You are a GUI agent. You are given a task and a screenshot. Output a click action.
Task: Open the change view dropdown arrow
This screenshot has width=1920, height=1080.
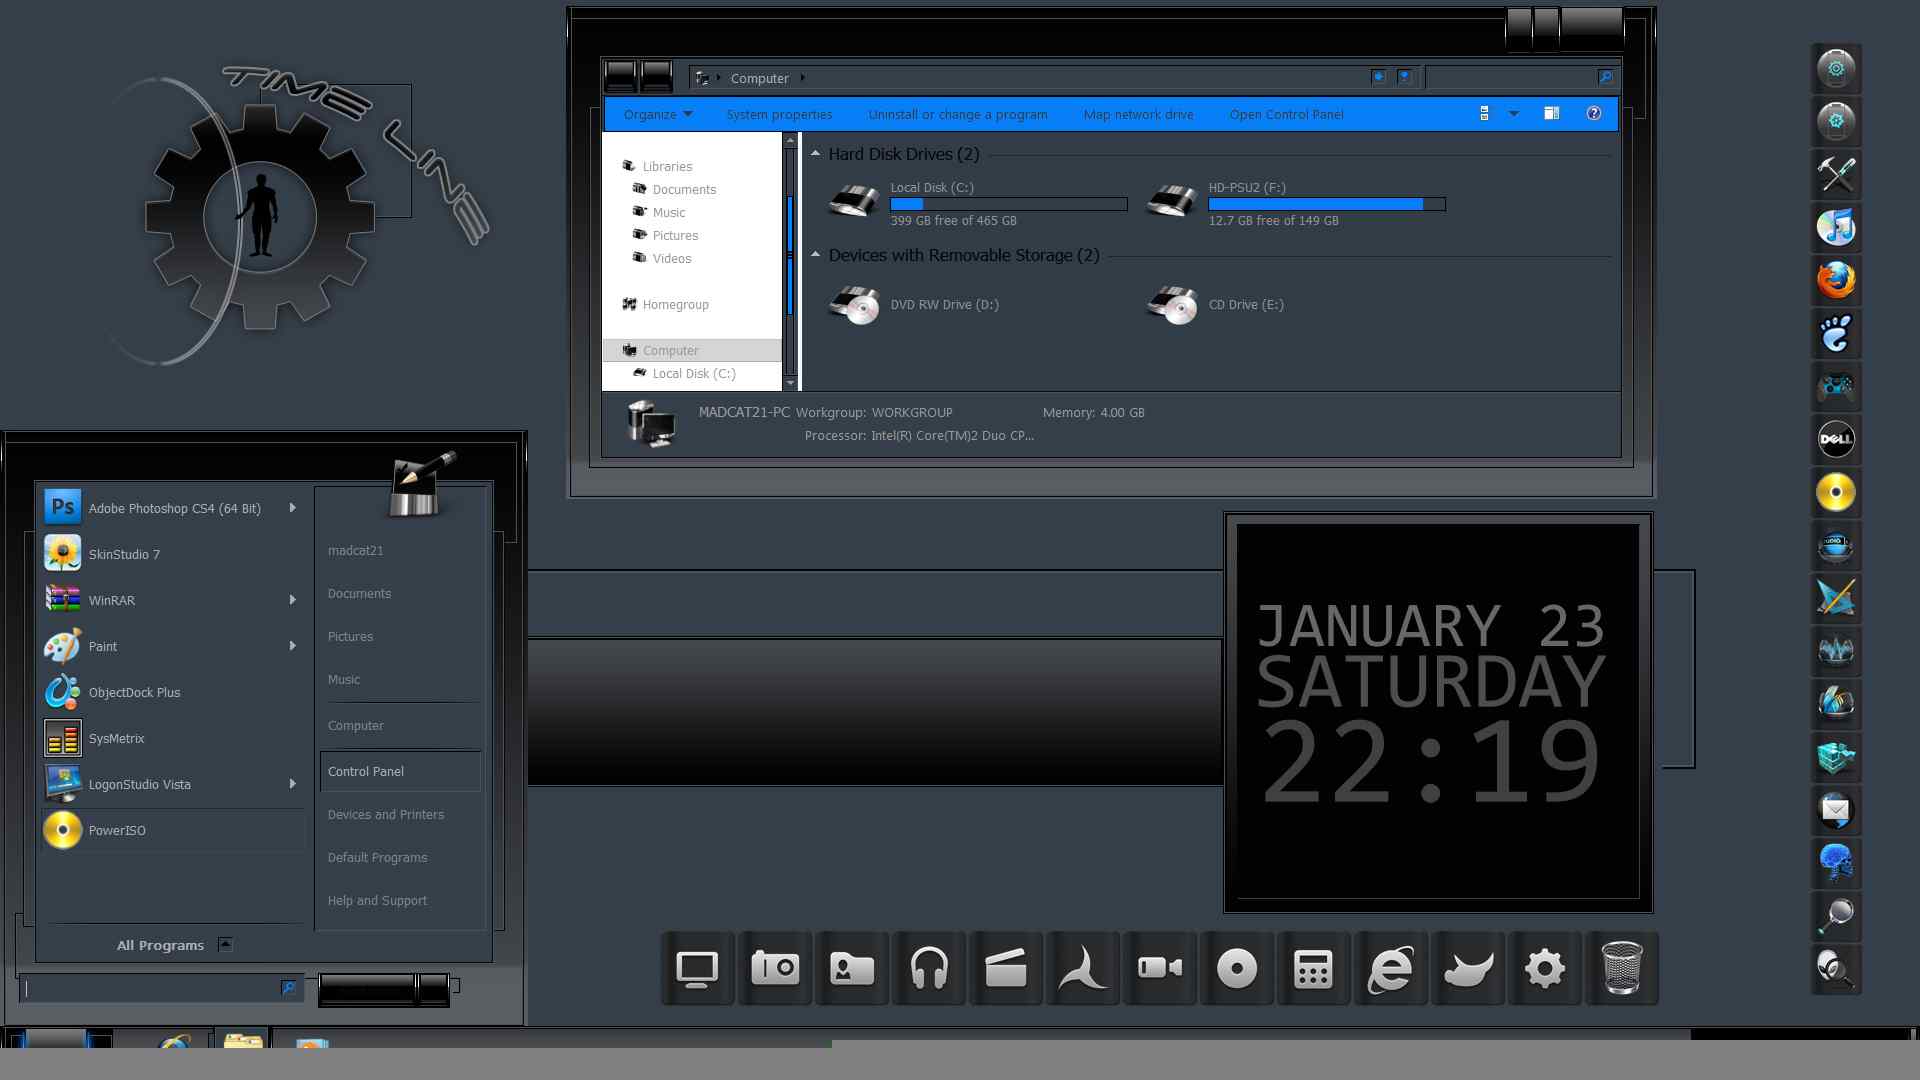click(1514, 114)
